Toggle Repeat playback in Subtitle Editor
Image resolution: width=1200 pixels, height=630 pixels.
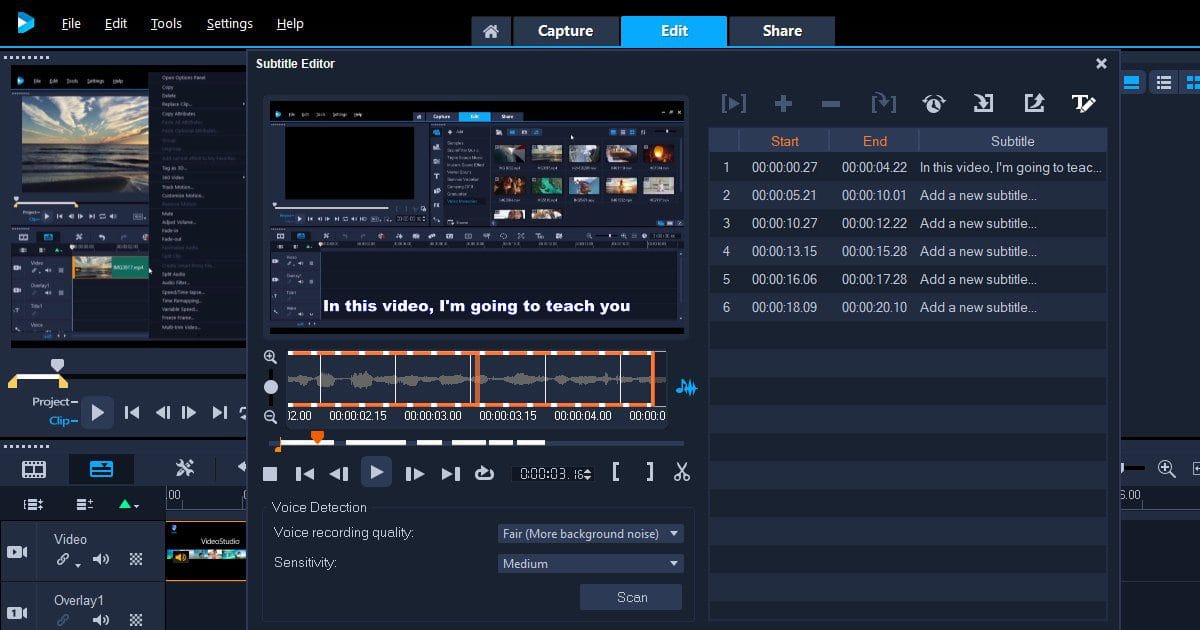[x=485, y=474]
